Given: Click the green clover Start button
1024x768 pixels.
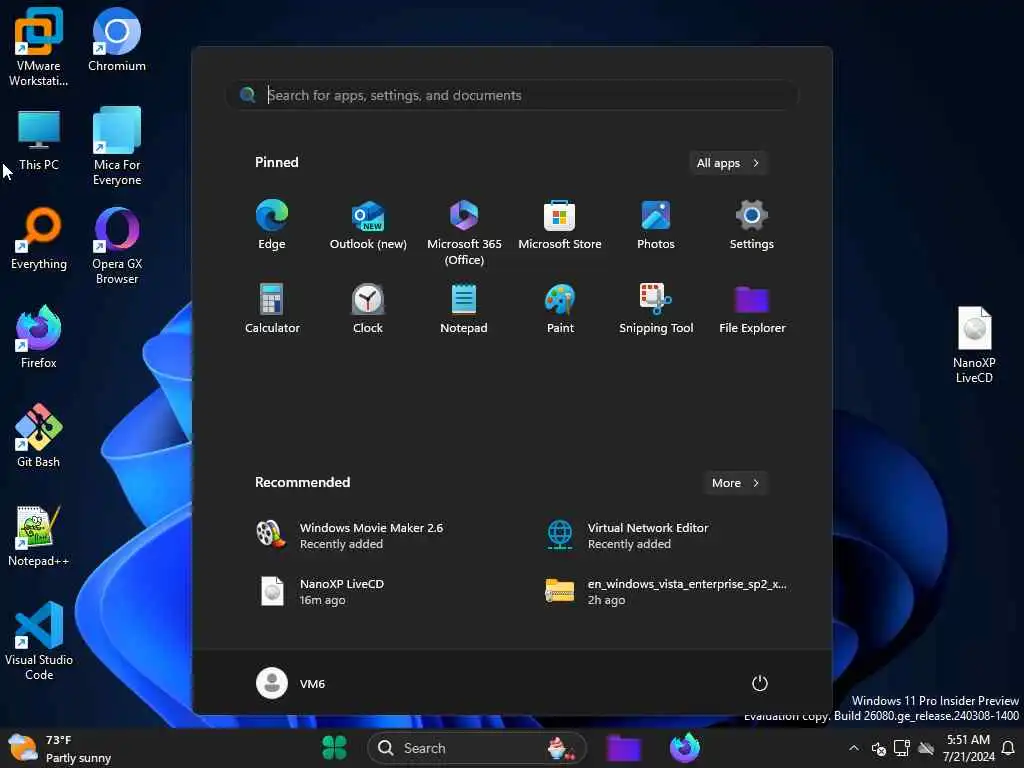Looking at the screenshot, I should pyautogui.click(x=334, y=748).
